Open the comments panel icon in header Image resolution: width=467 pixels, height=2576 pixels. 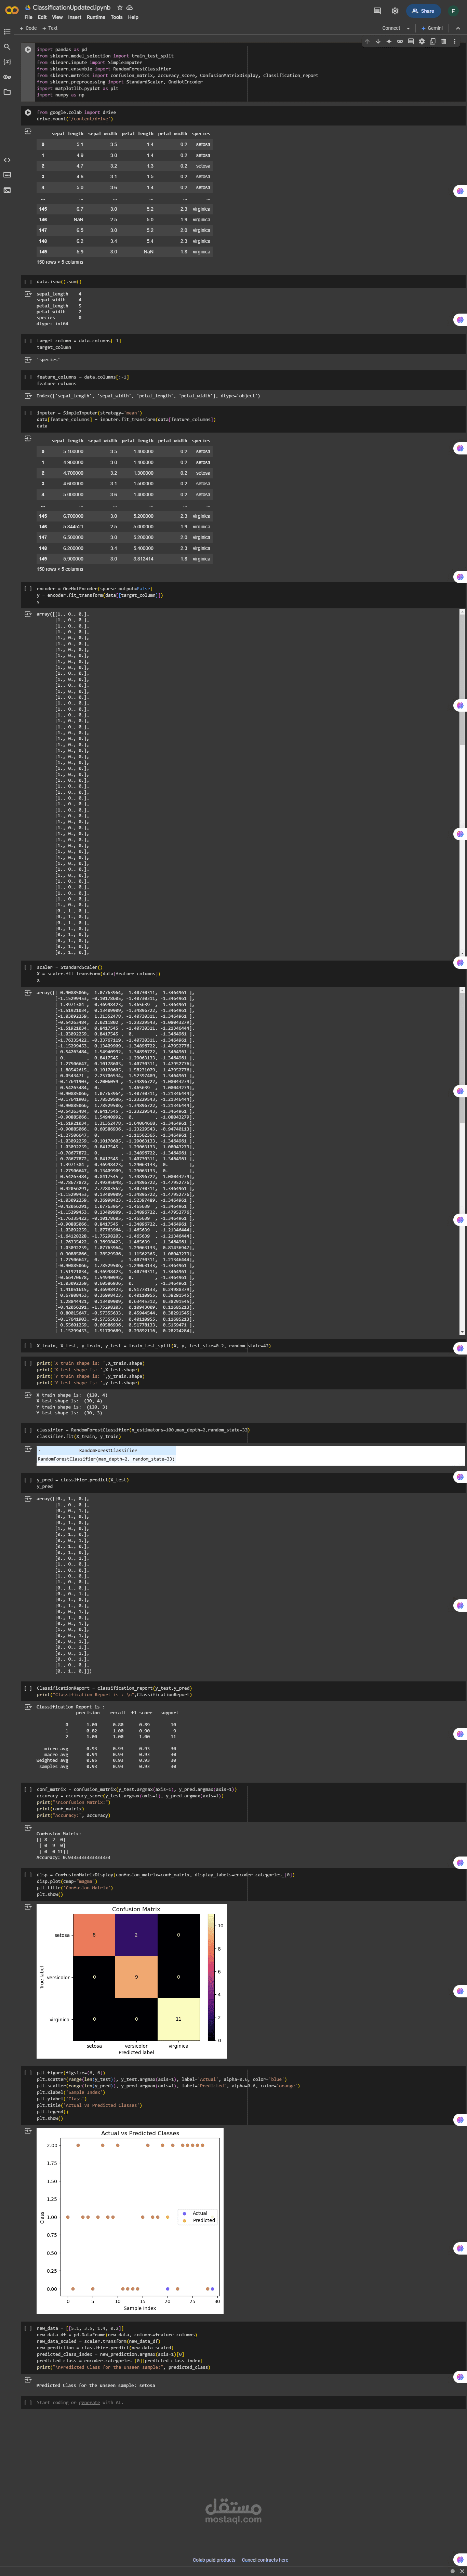tap(377, 11)
